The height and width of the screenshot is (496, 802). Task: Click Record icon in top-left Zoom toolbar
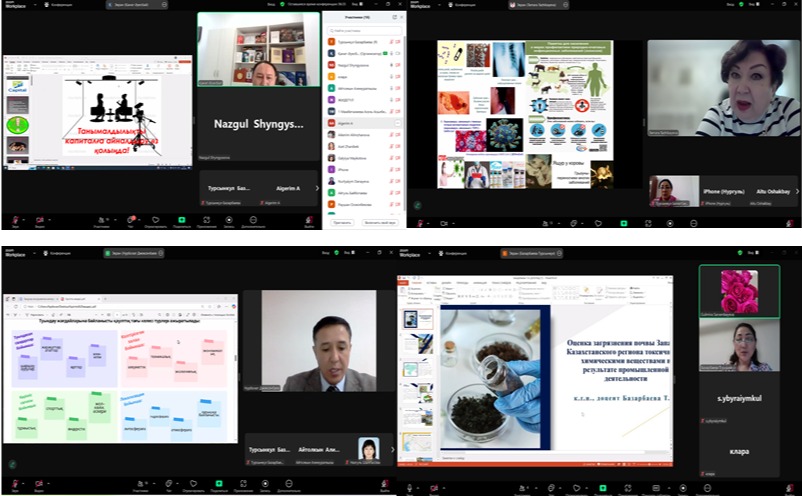[229, 219]
